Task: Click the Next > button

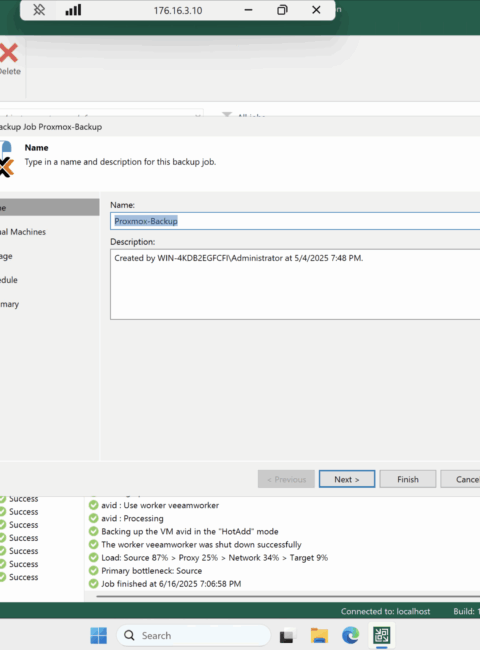Action: 347,479
